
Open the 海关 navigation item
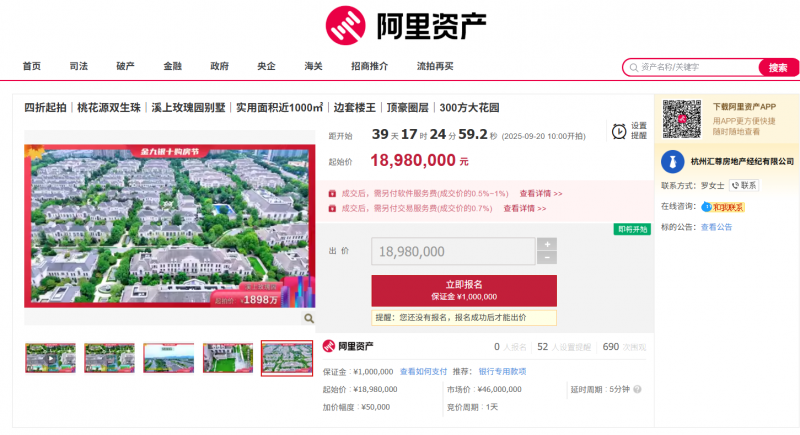coord(313,66)
